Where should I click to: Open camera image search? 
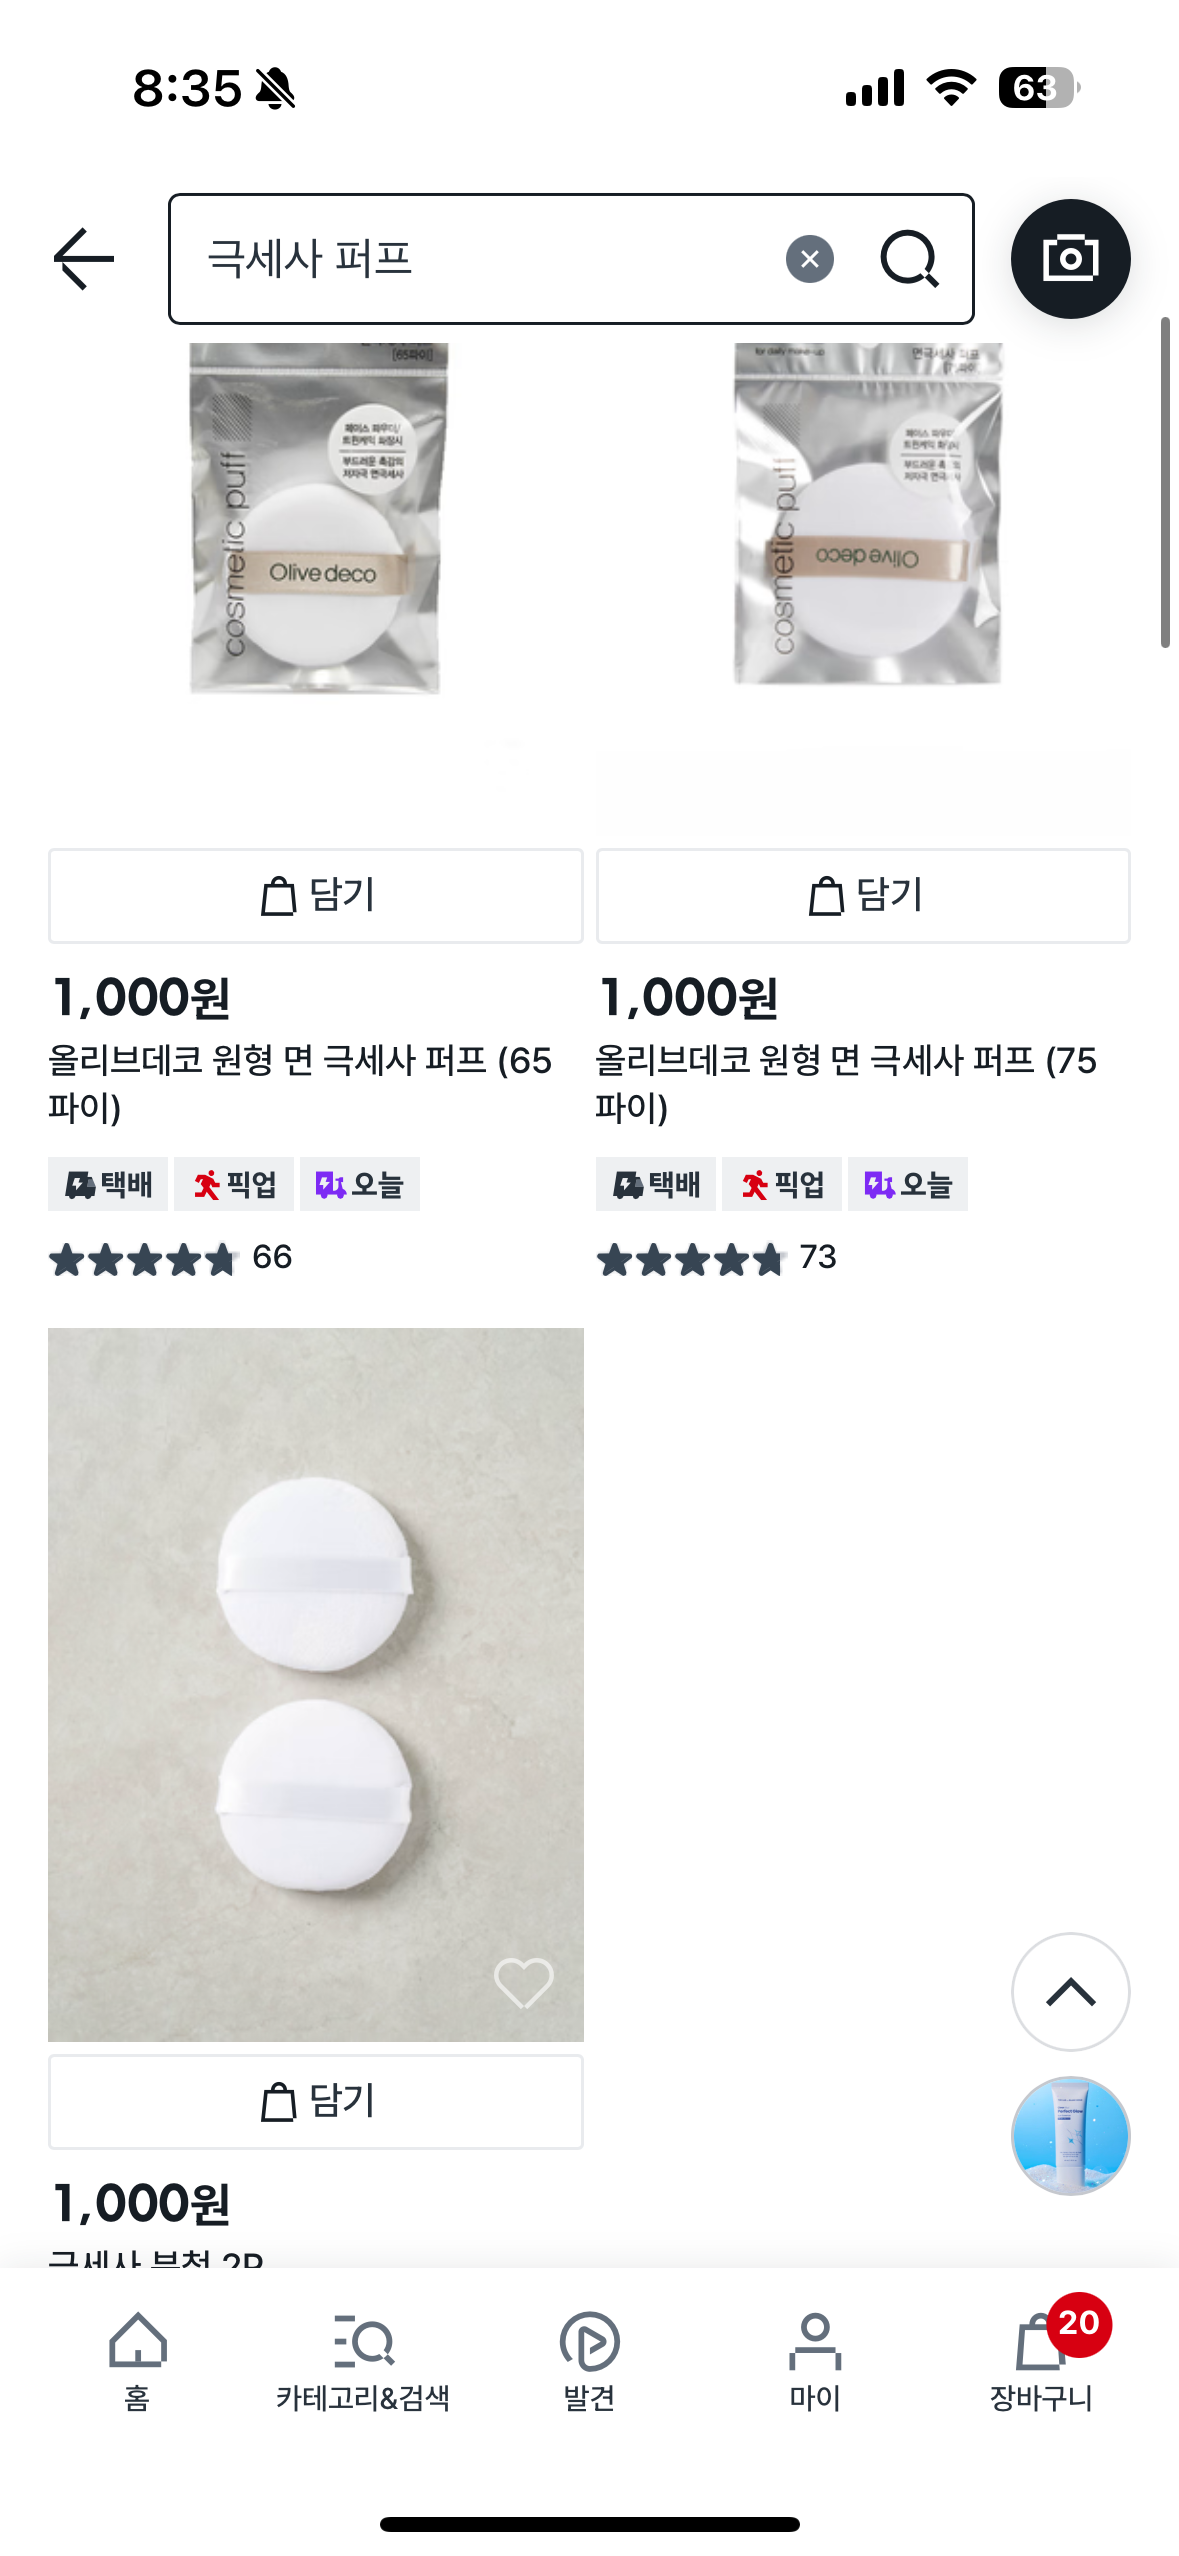point(1070,259)
